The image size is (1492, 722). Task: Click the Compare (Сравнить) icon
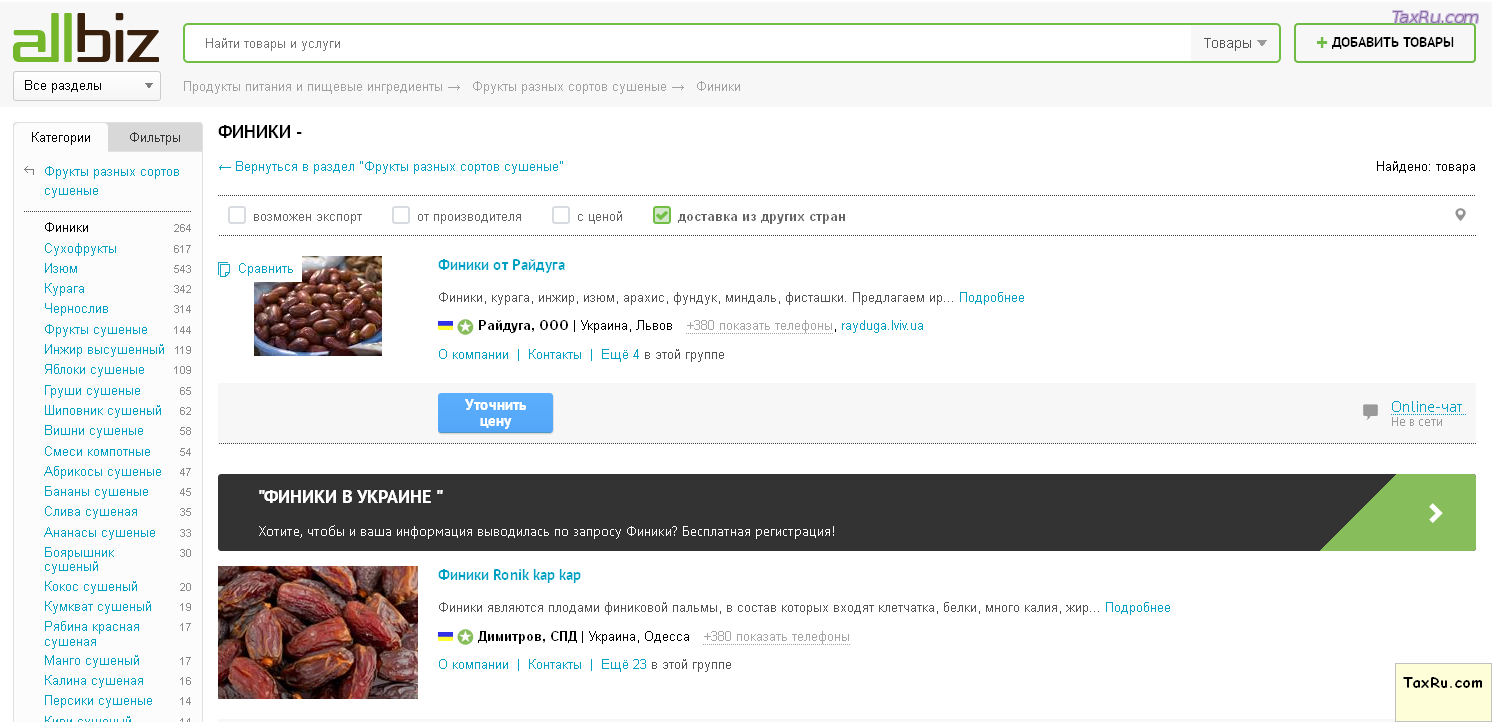coord(225,269)
